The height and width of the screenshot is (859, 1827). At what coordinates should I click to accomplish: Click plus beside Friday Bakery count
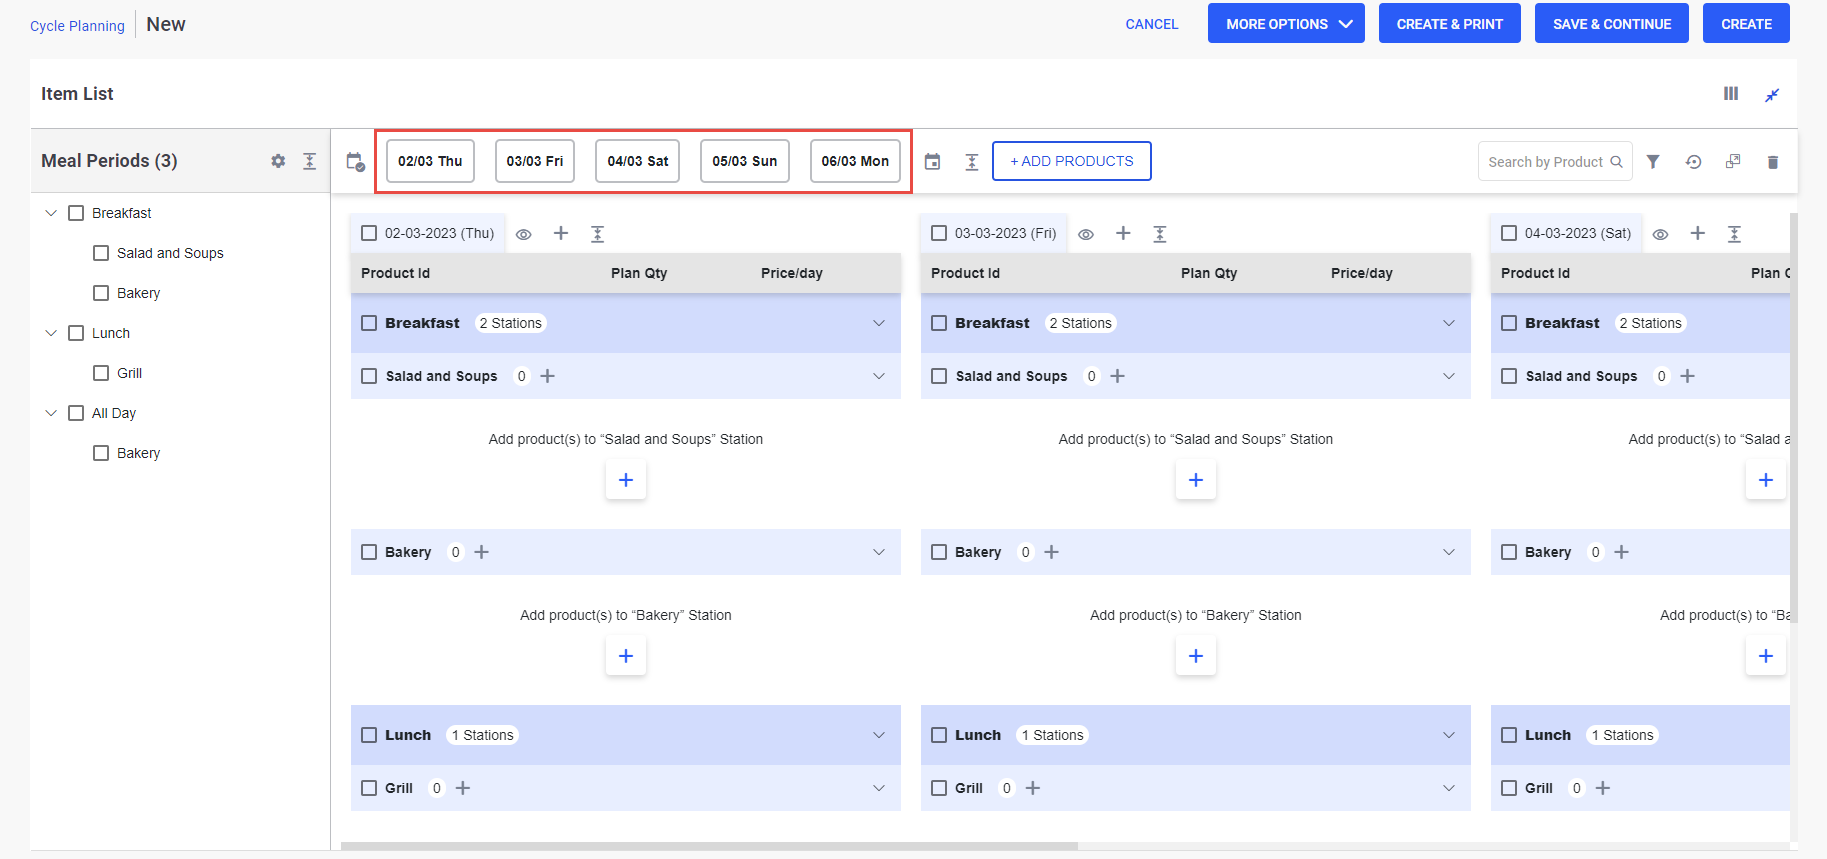1052,552
